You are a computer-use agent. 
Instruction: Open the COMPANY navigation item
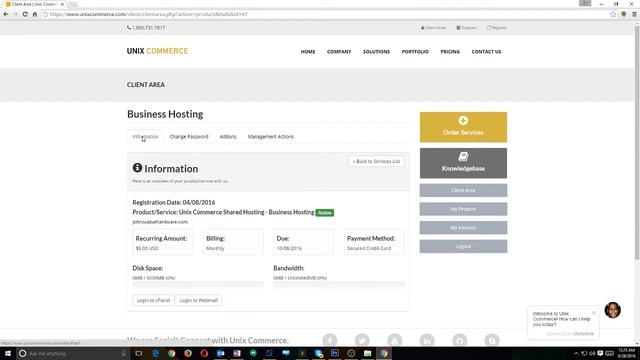pyautogui.click(x=339, y=52)
